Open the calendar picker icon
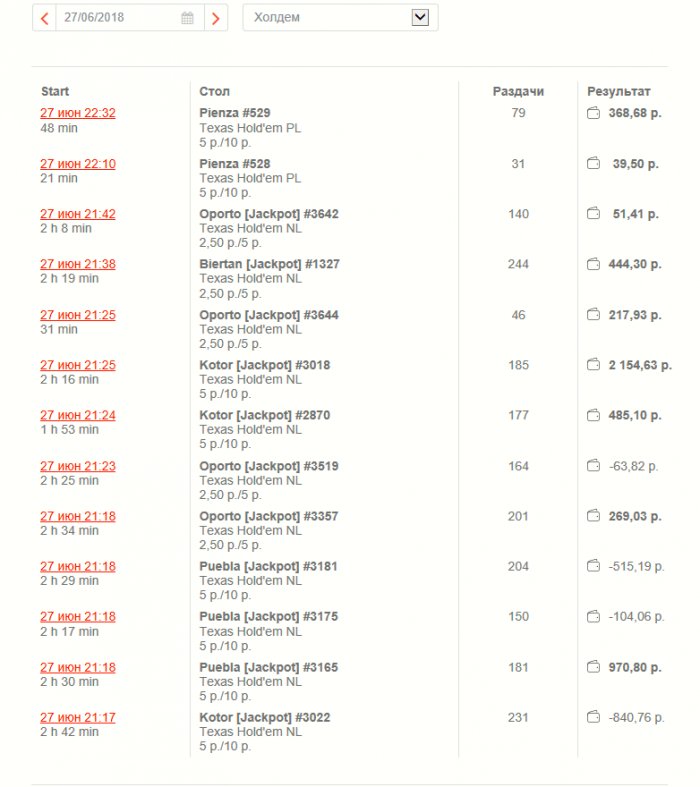The image size is (700, 787). pyautogui.click(x=187, y=18)
